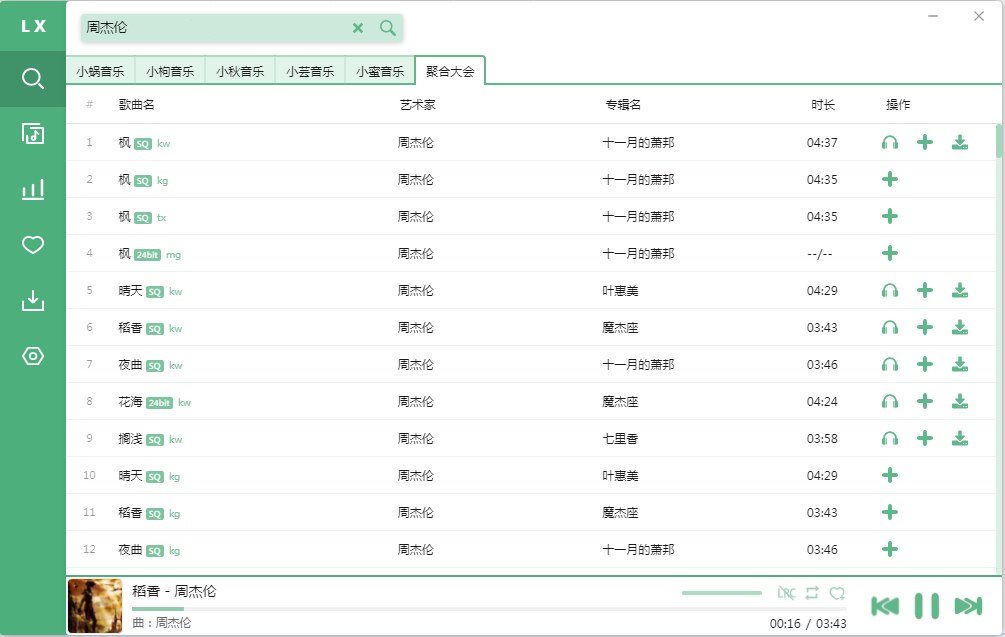The width and height of the screenshot is (1005, 637).
Task: Toggle favorite heart for current song in player
Action: (837, 593)
